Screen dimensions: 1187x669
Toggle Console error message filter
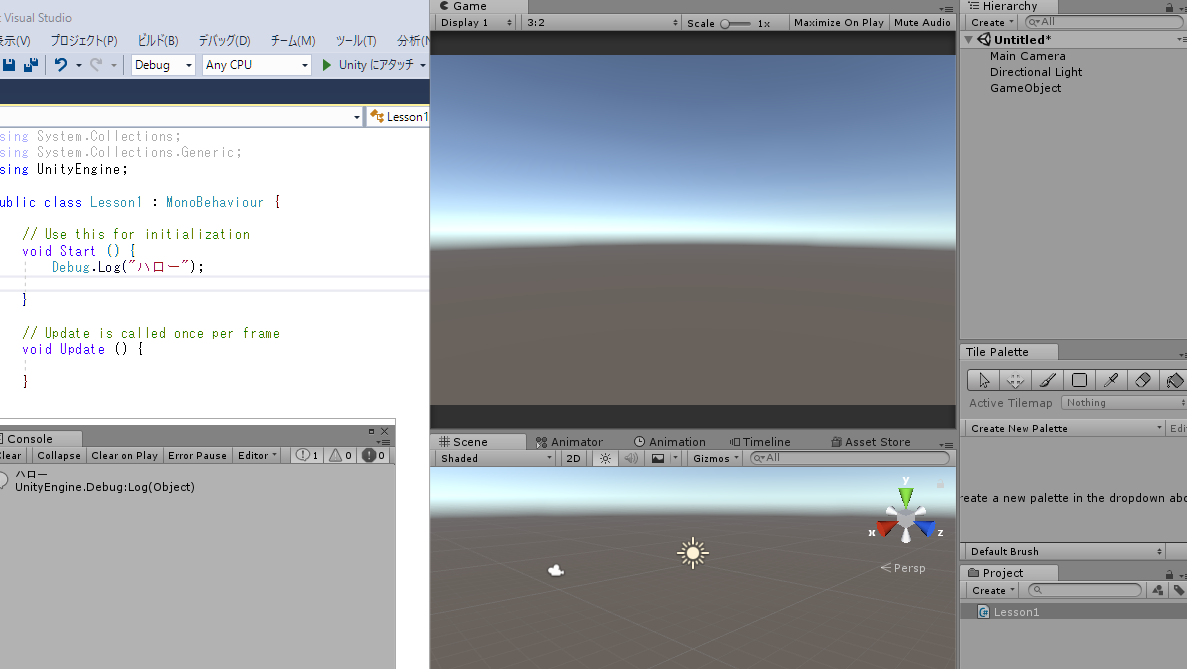(373, 456)
